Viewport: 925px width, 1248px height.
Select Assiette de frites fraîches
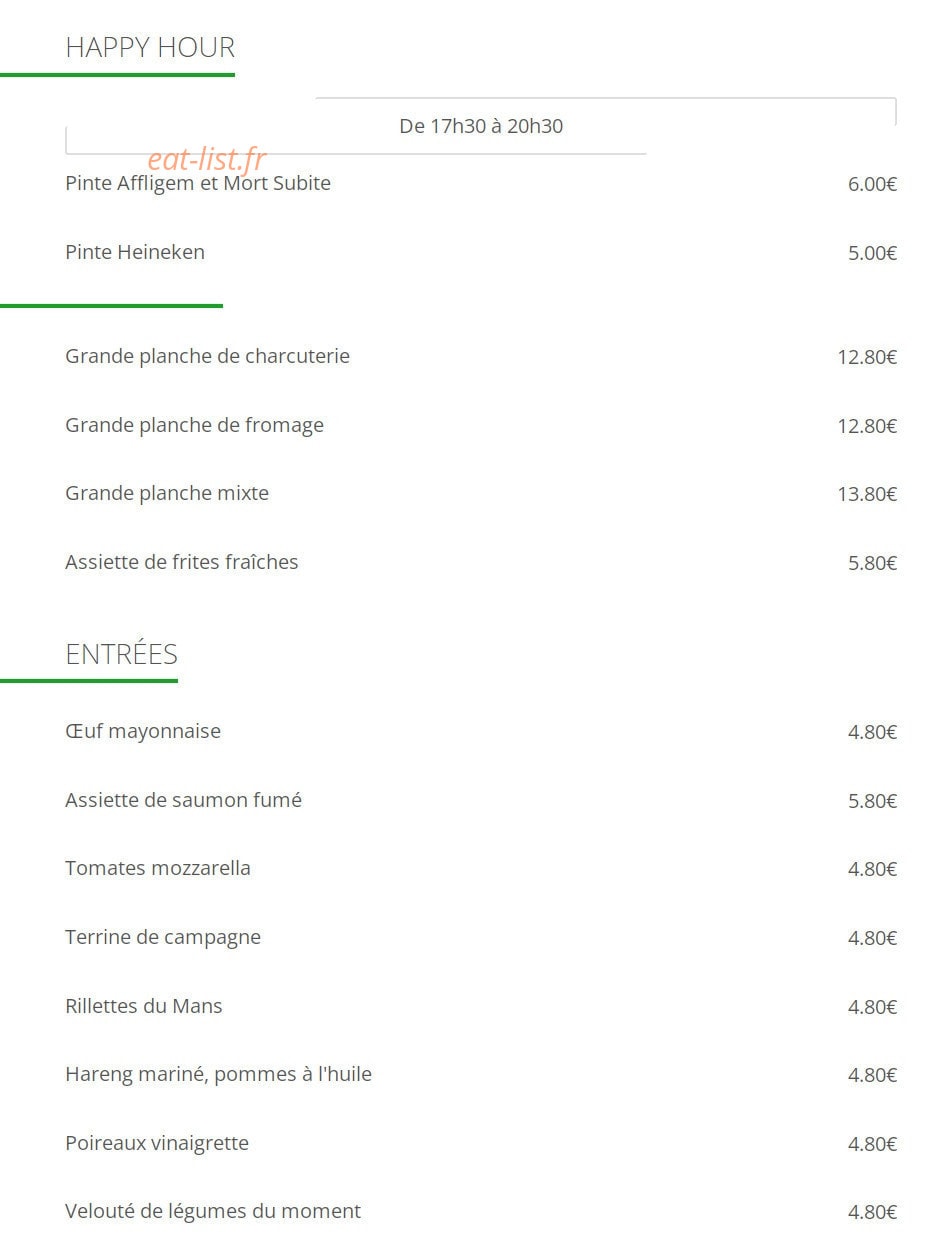pyautogui.click(x=182, y=562)
